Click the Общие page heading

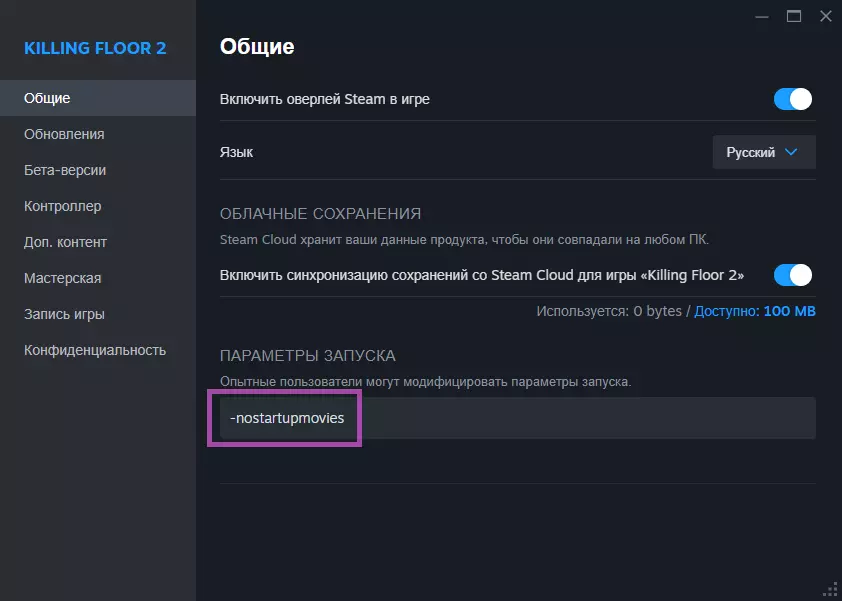(257, 46)
